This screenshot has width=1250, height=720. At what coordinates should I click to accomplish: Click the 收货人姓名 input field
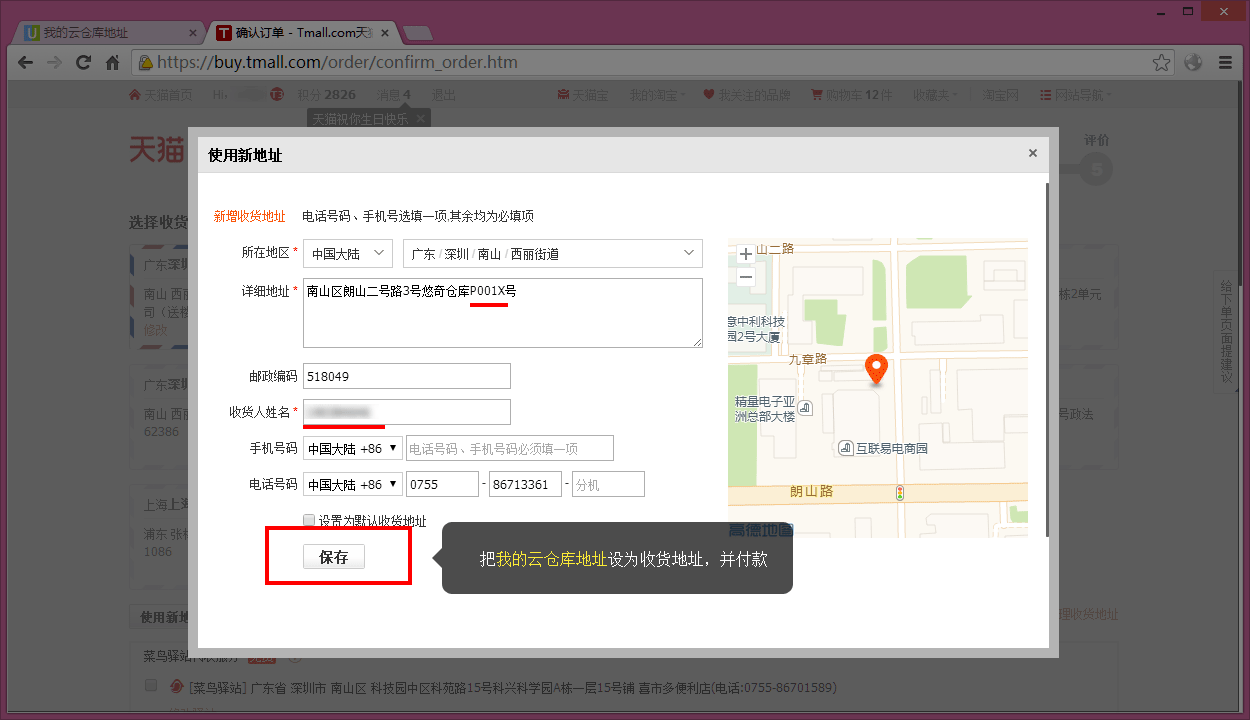407,412
